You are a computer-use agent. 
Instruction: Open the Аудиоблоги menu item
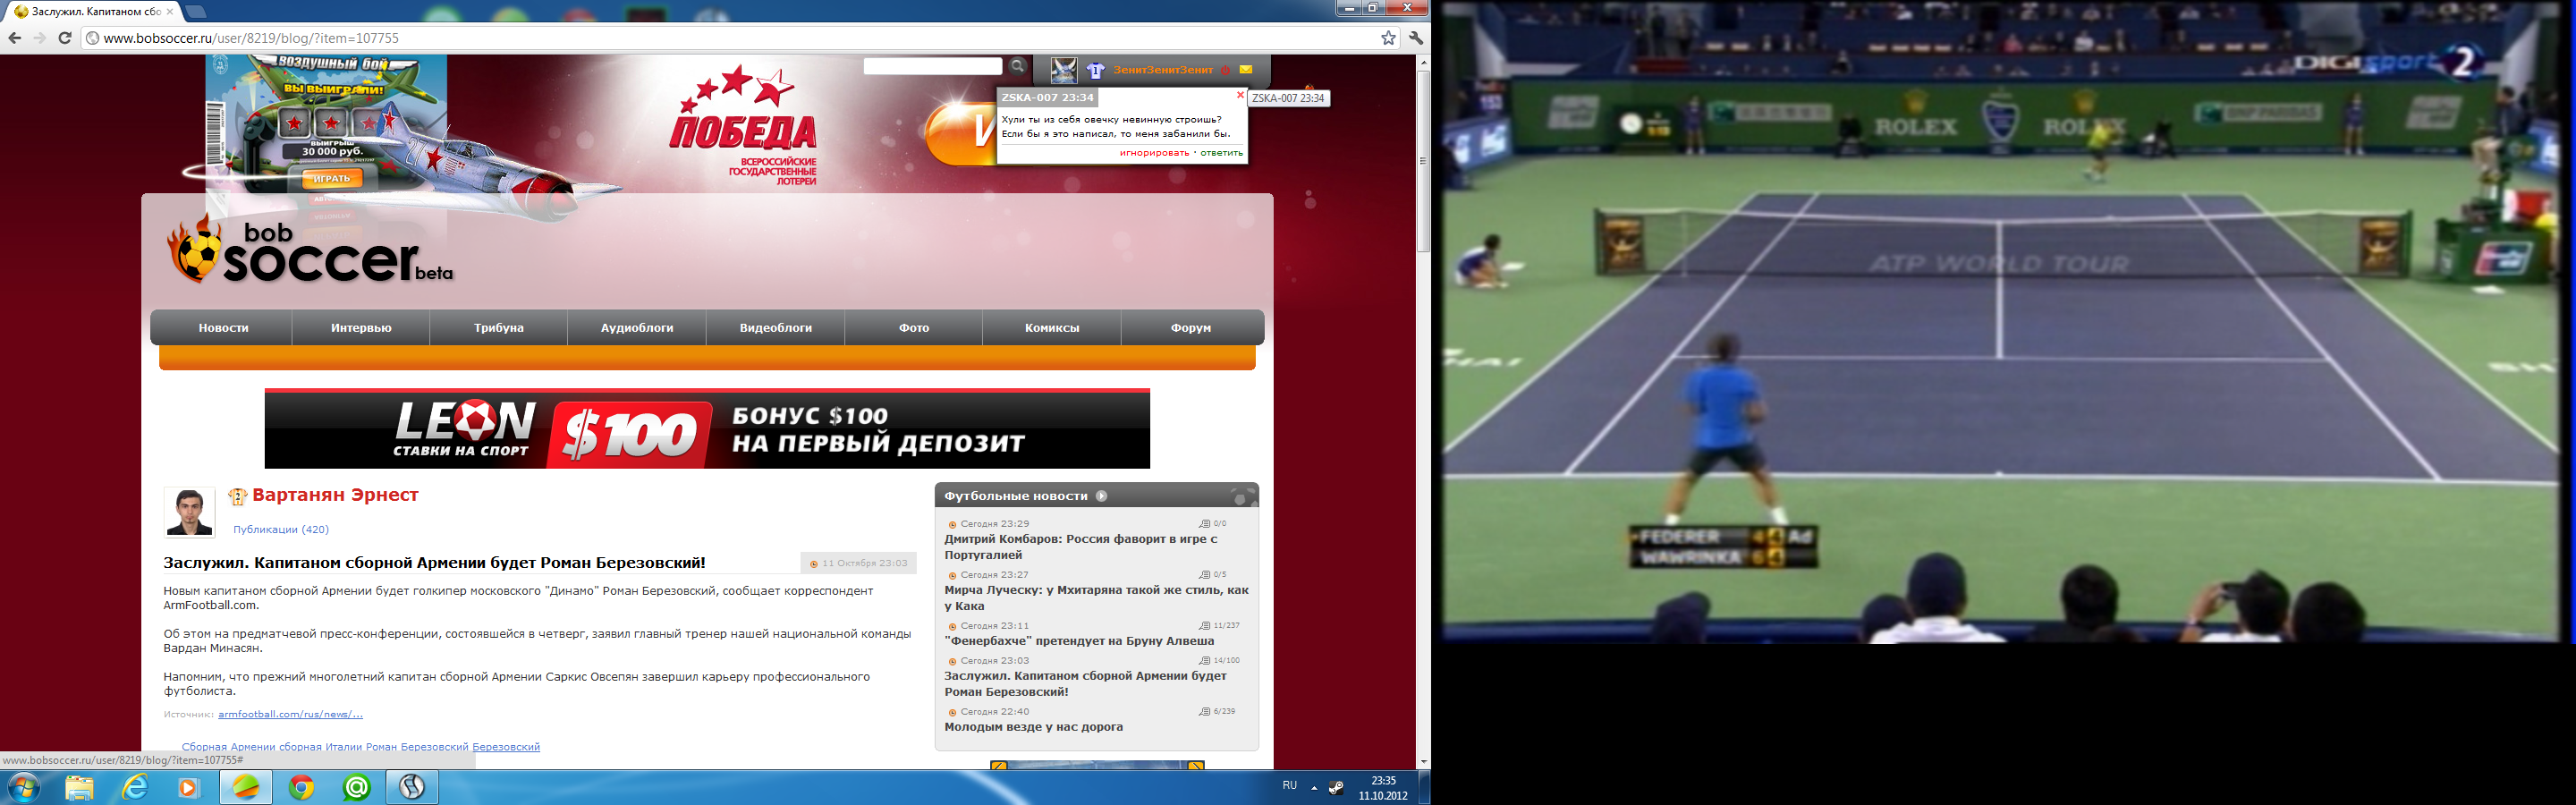coord(637,328)
